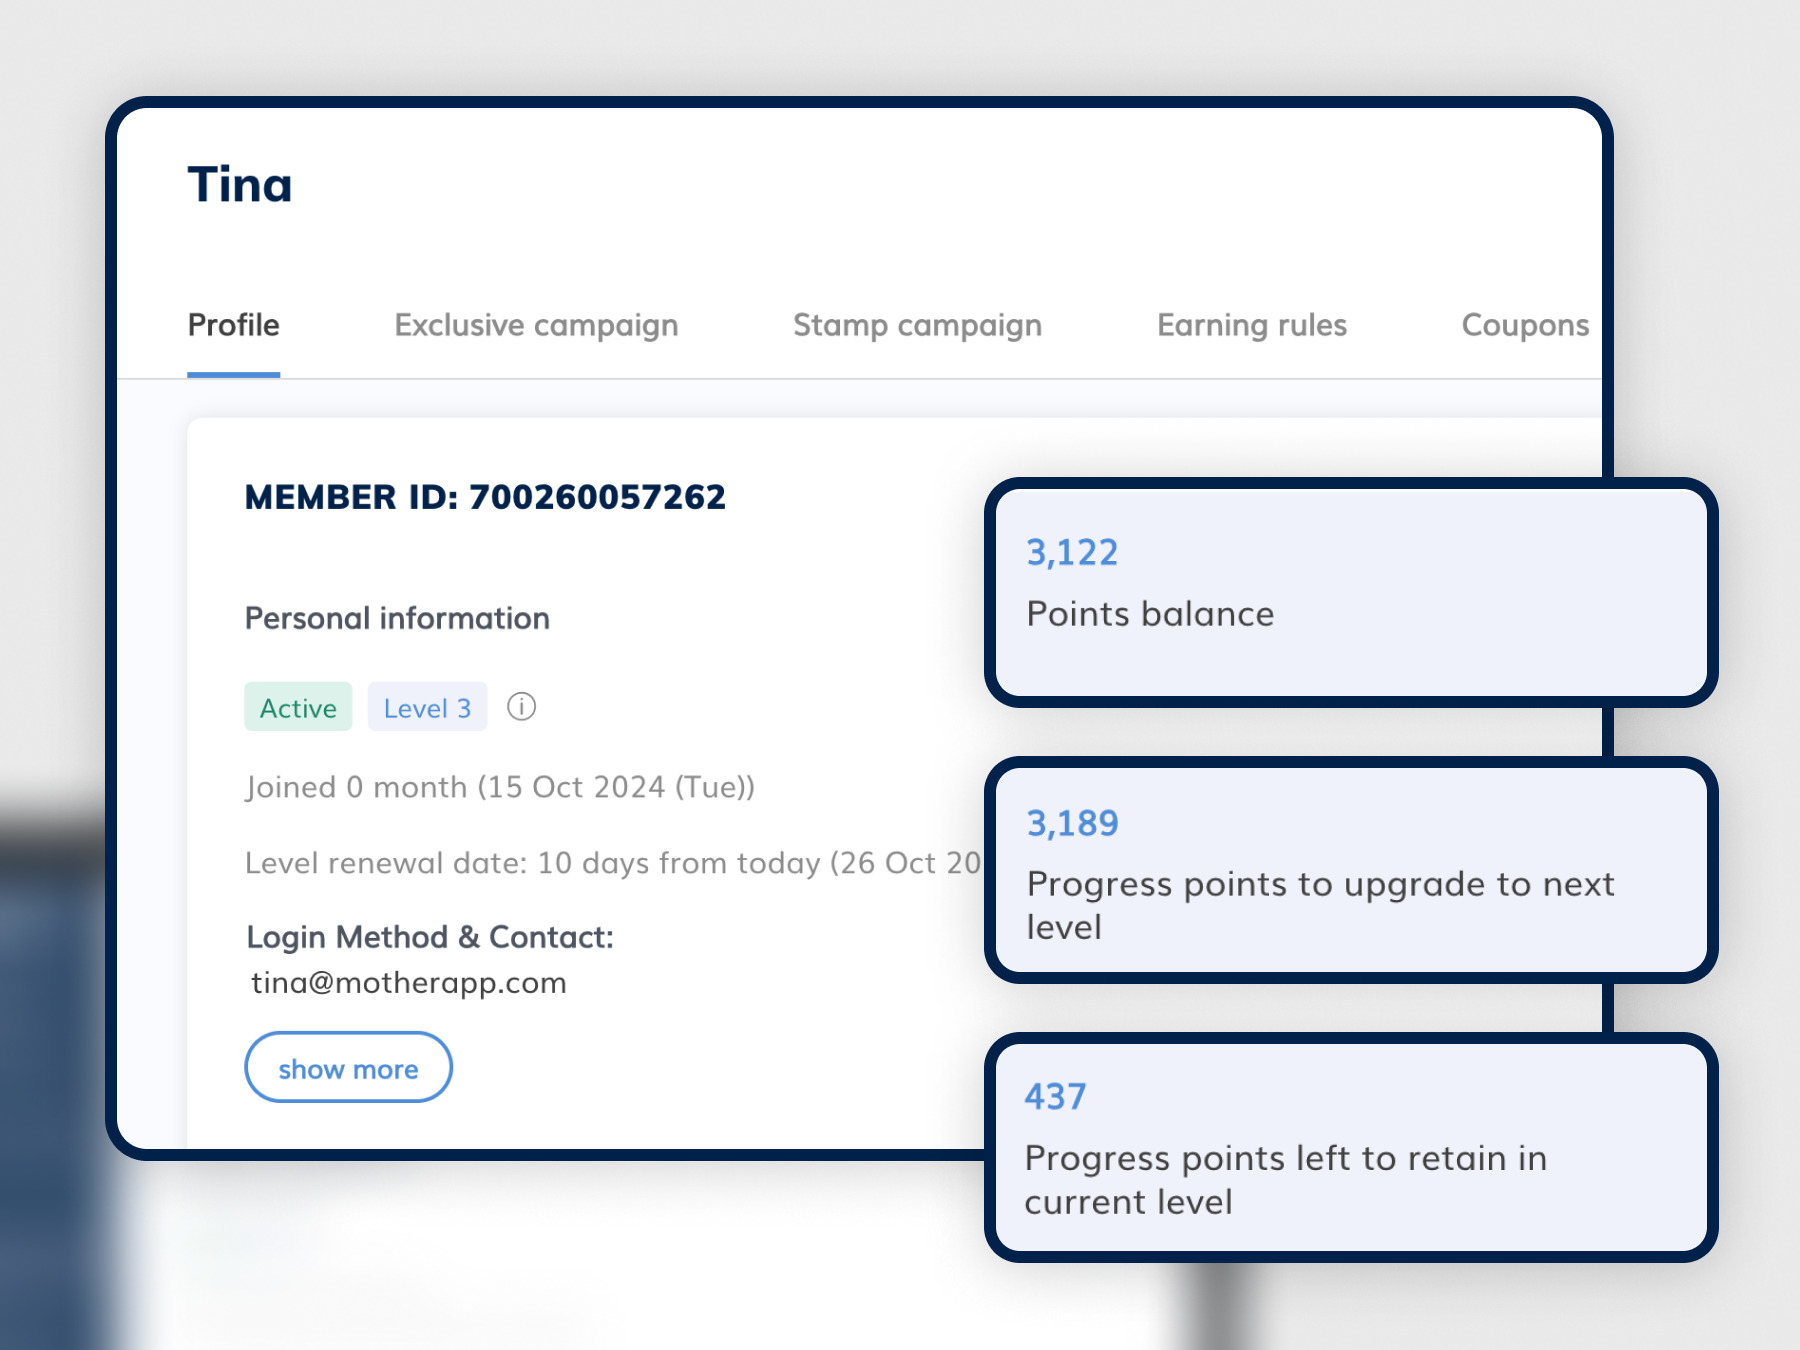
Task: Click the Member ID number 700260057262
Action: pos(597,497)
